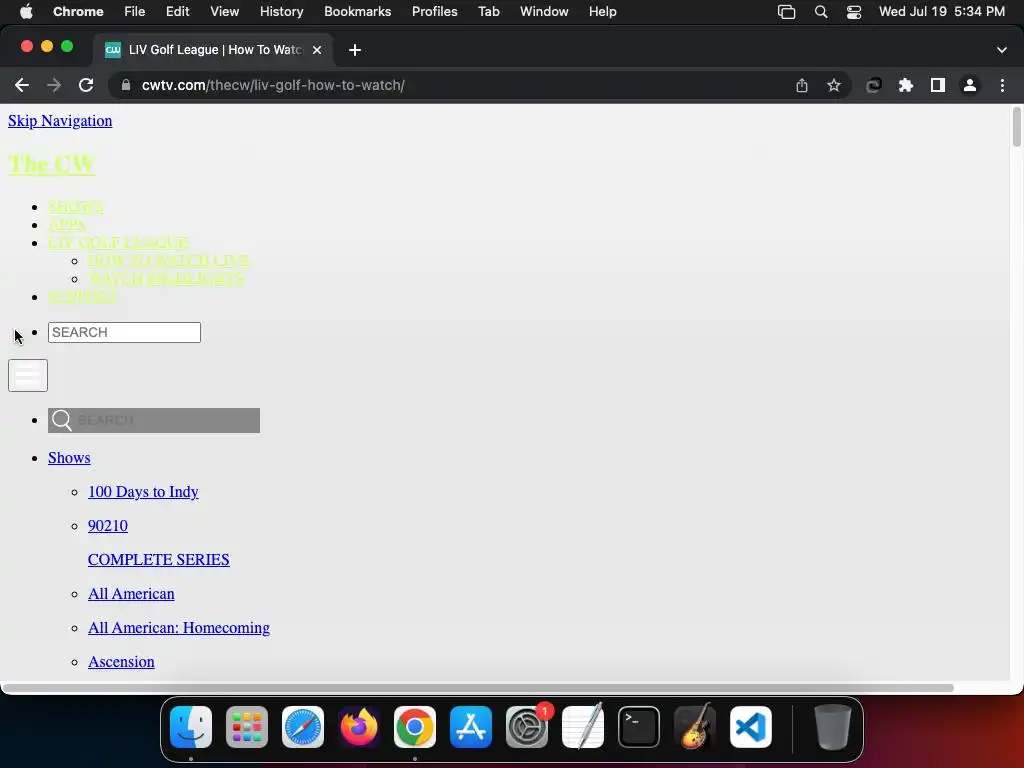The width and height of the screenshot is (1024, 768).
Task: Open the Apple menu
Action: (25, 11)
